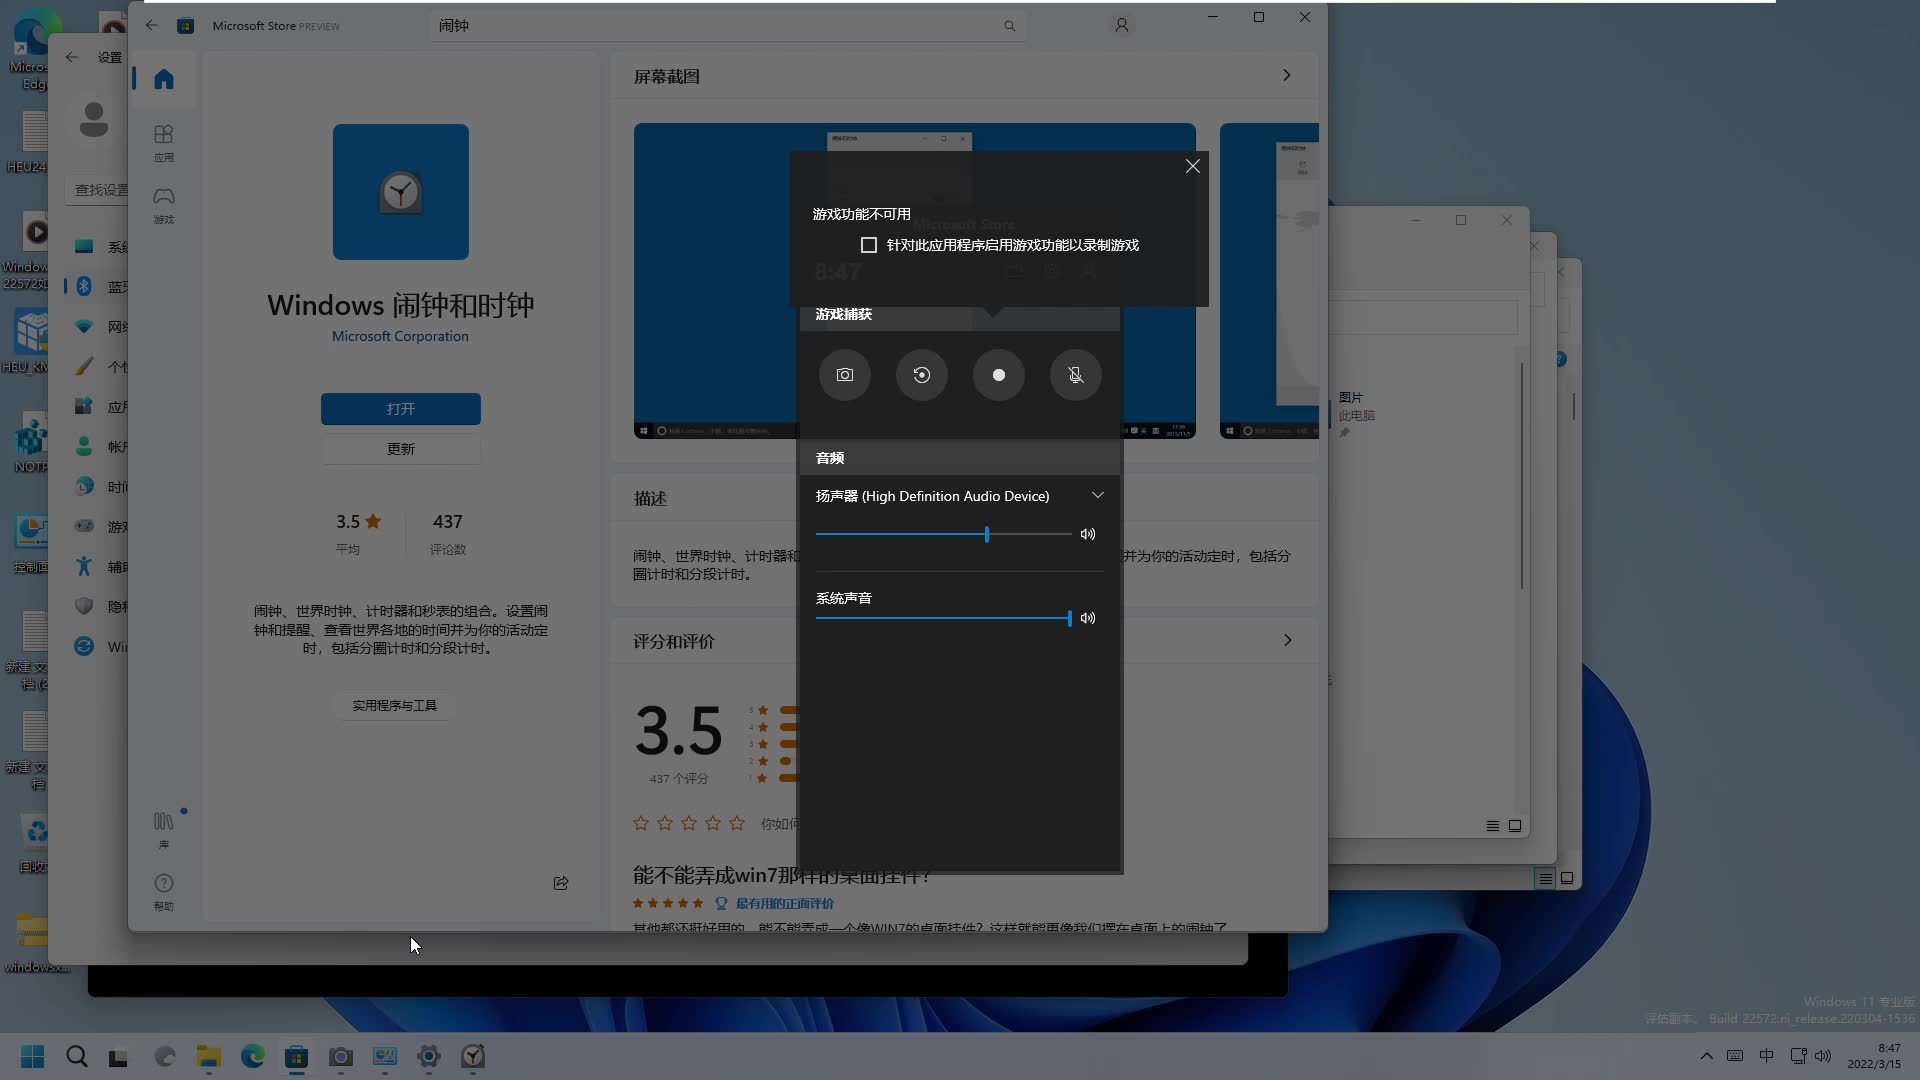Screen dimensions: 1920x1080
Task: Click the Update button
Action: pyautogui.click(x=400, y=449)
